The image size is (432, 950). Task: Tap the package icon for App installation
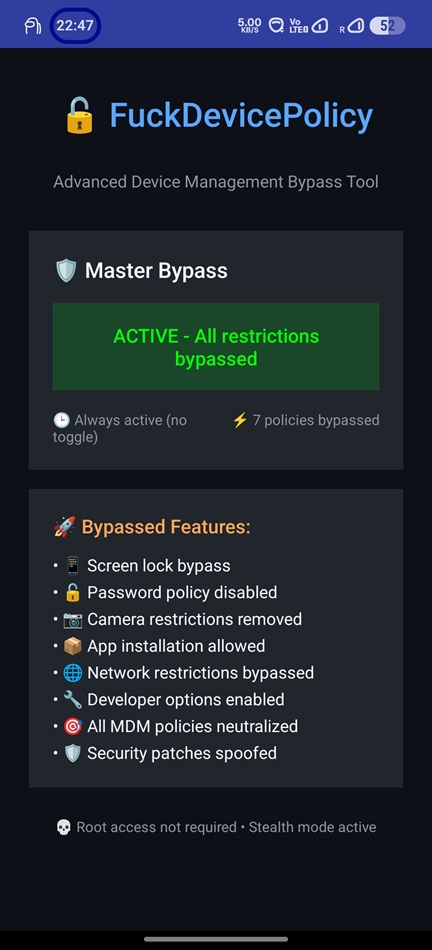tap(73, 646)
